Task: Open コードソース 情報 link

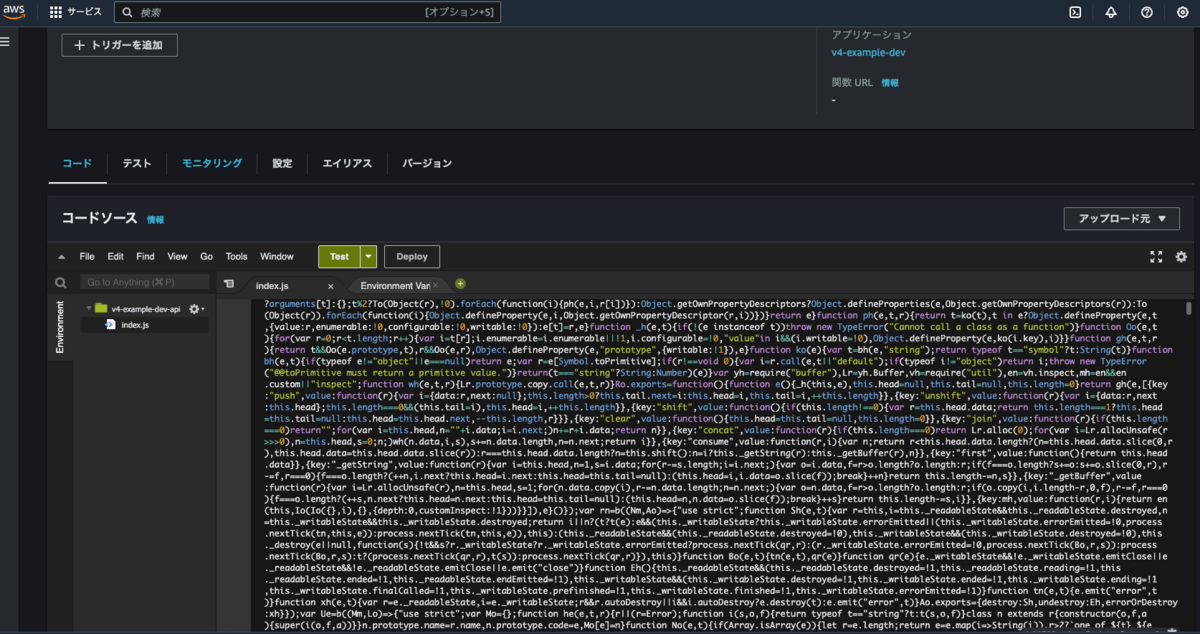Action: (156, 219)
